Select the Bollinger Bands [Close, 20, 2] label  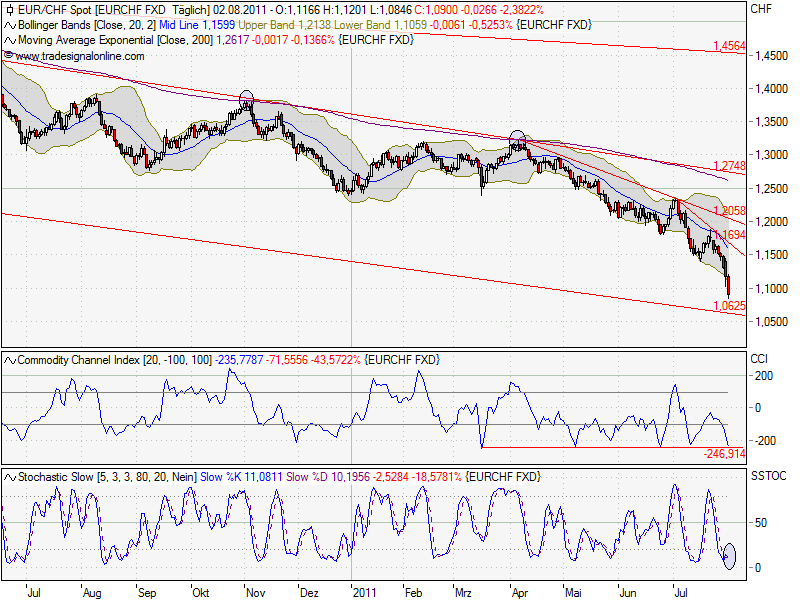point(87,25)
